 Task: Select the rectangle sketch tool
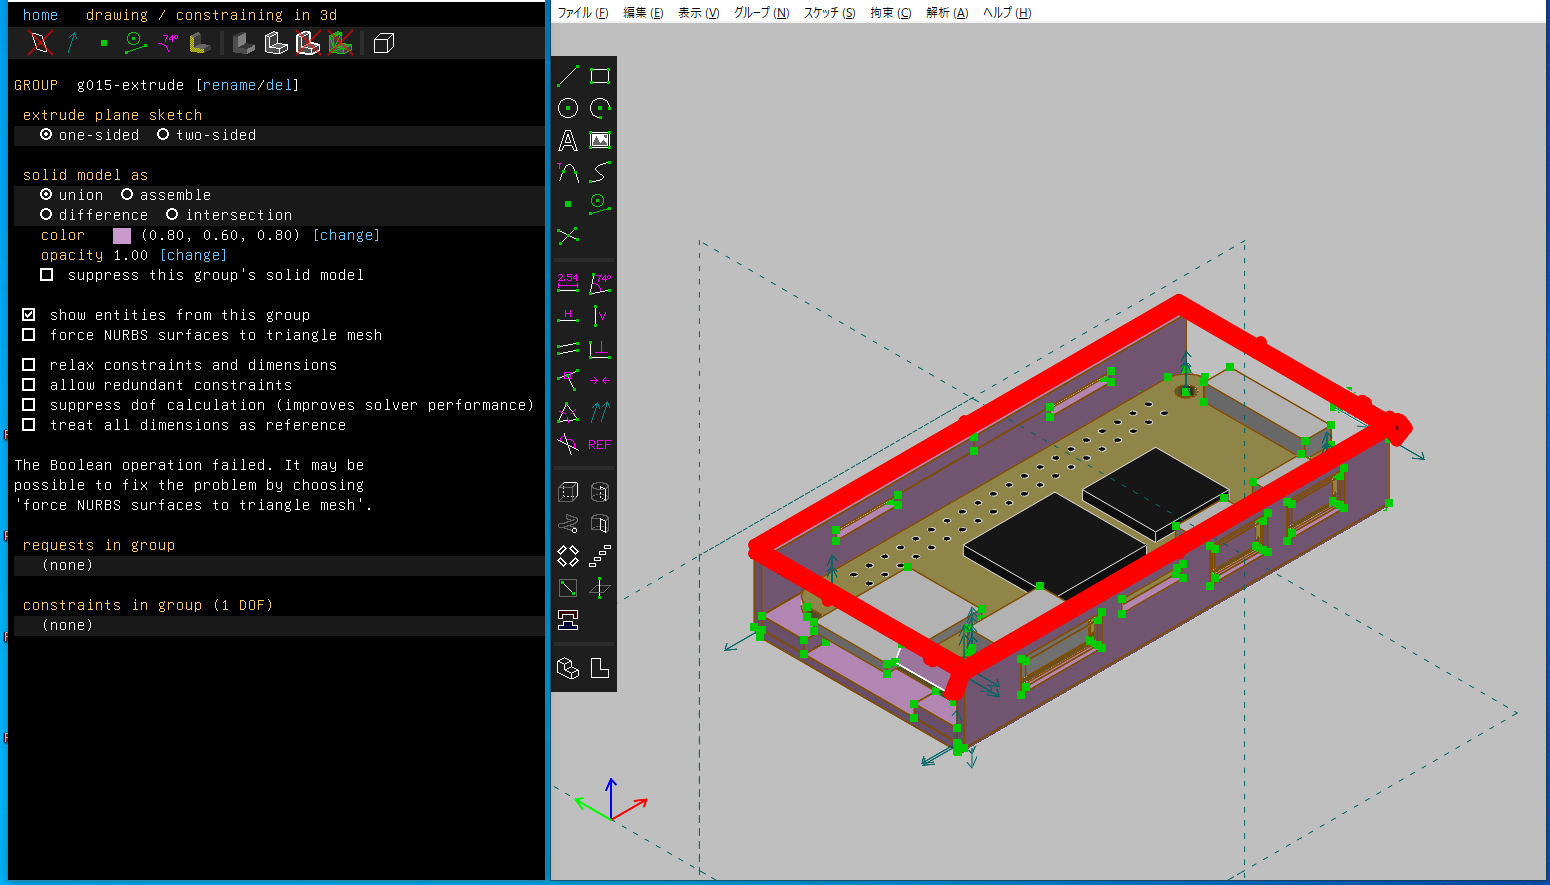[x=600, y=76]
